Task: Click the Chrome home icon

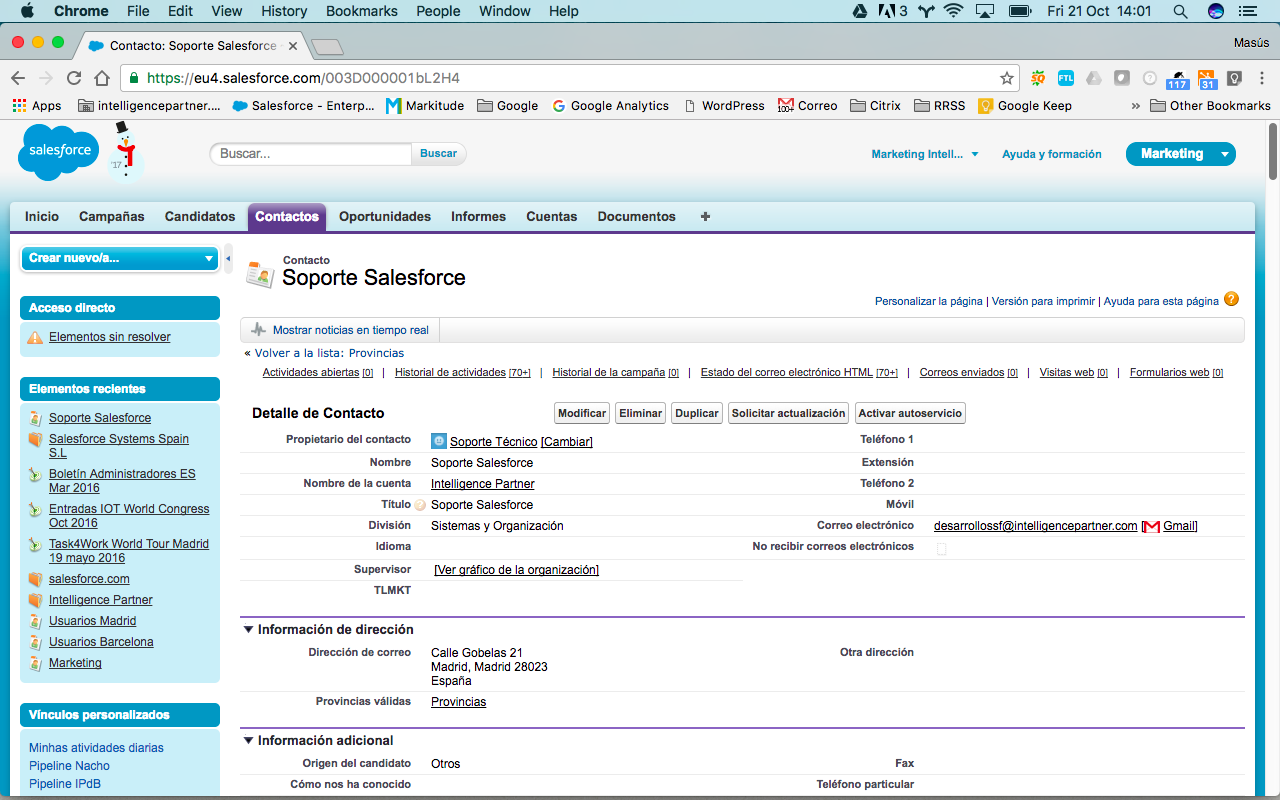Action: point(102,78)
